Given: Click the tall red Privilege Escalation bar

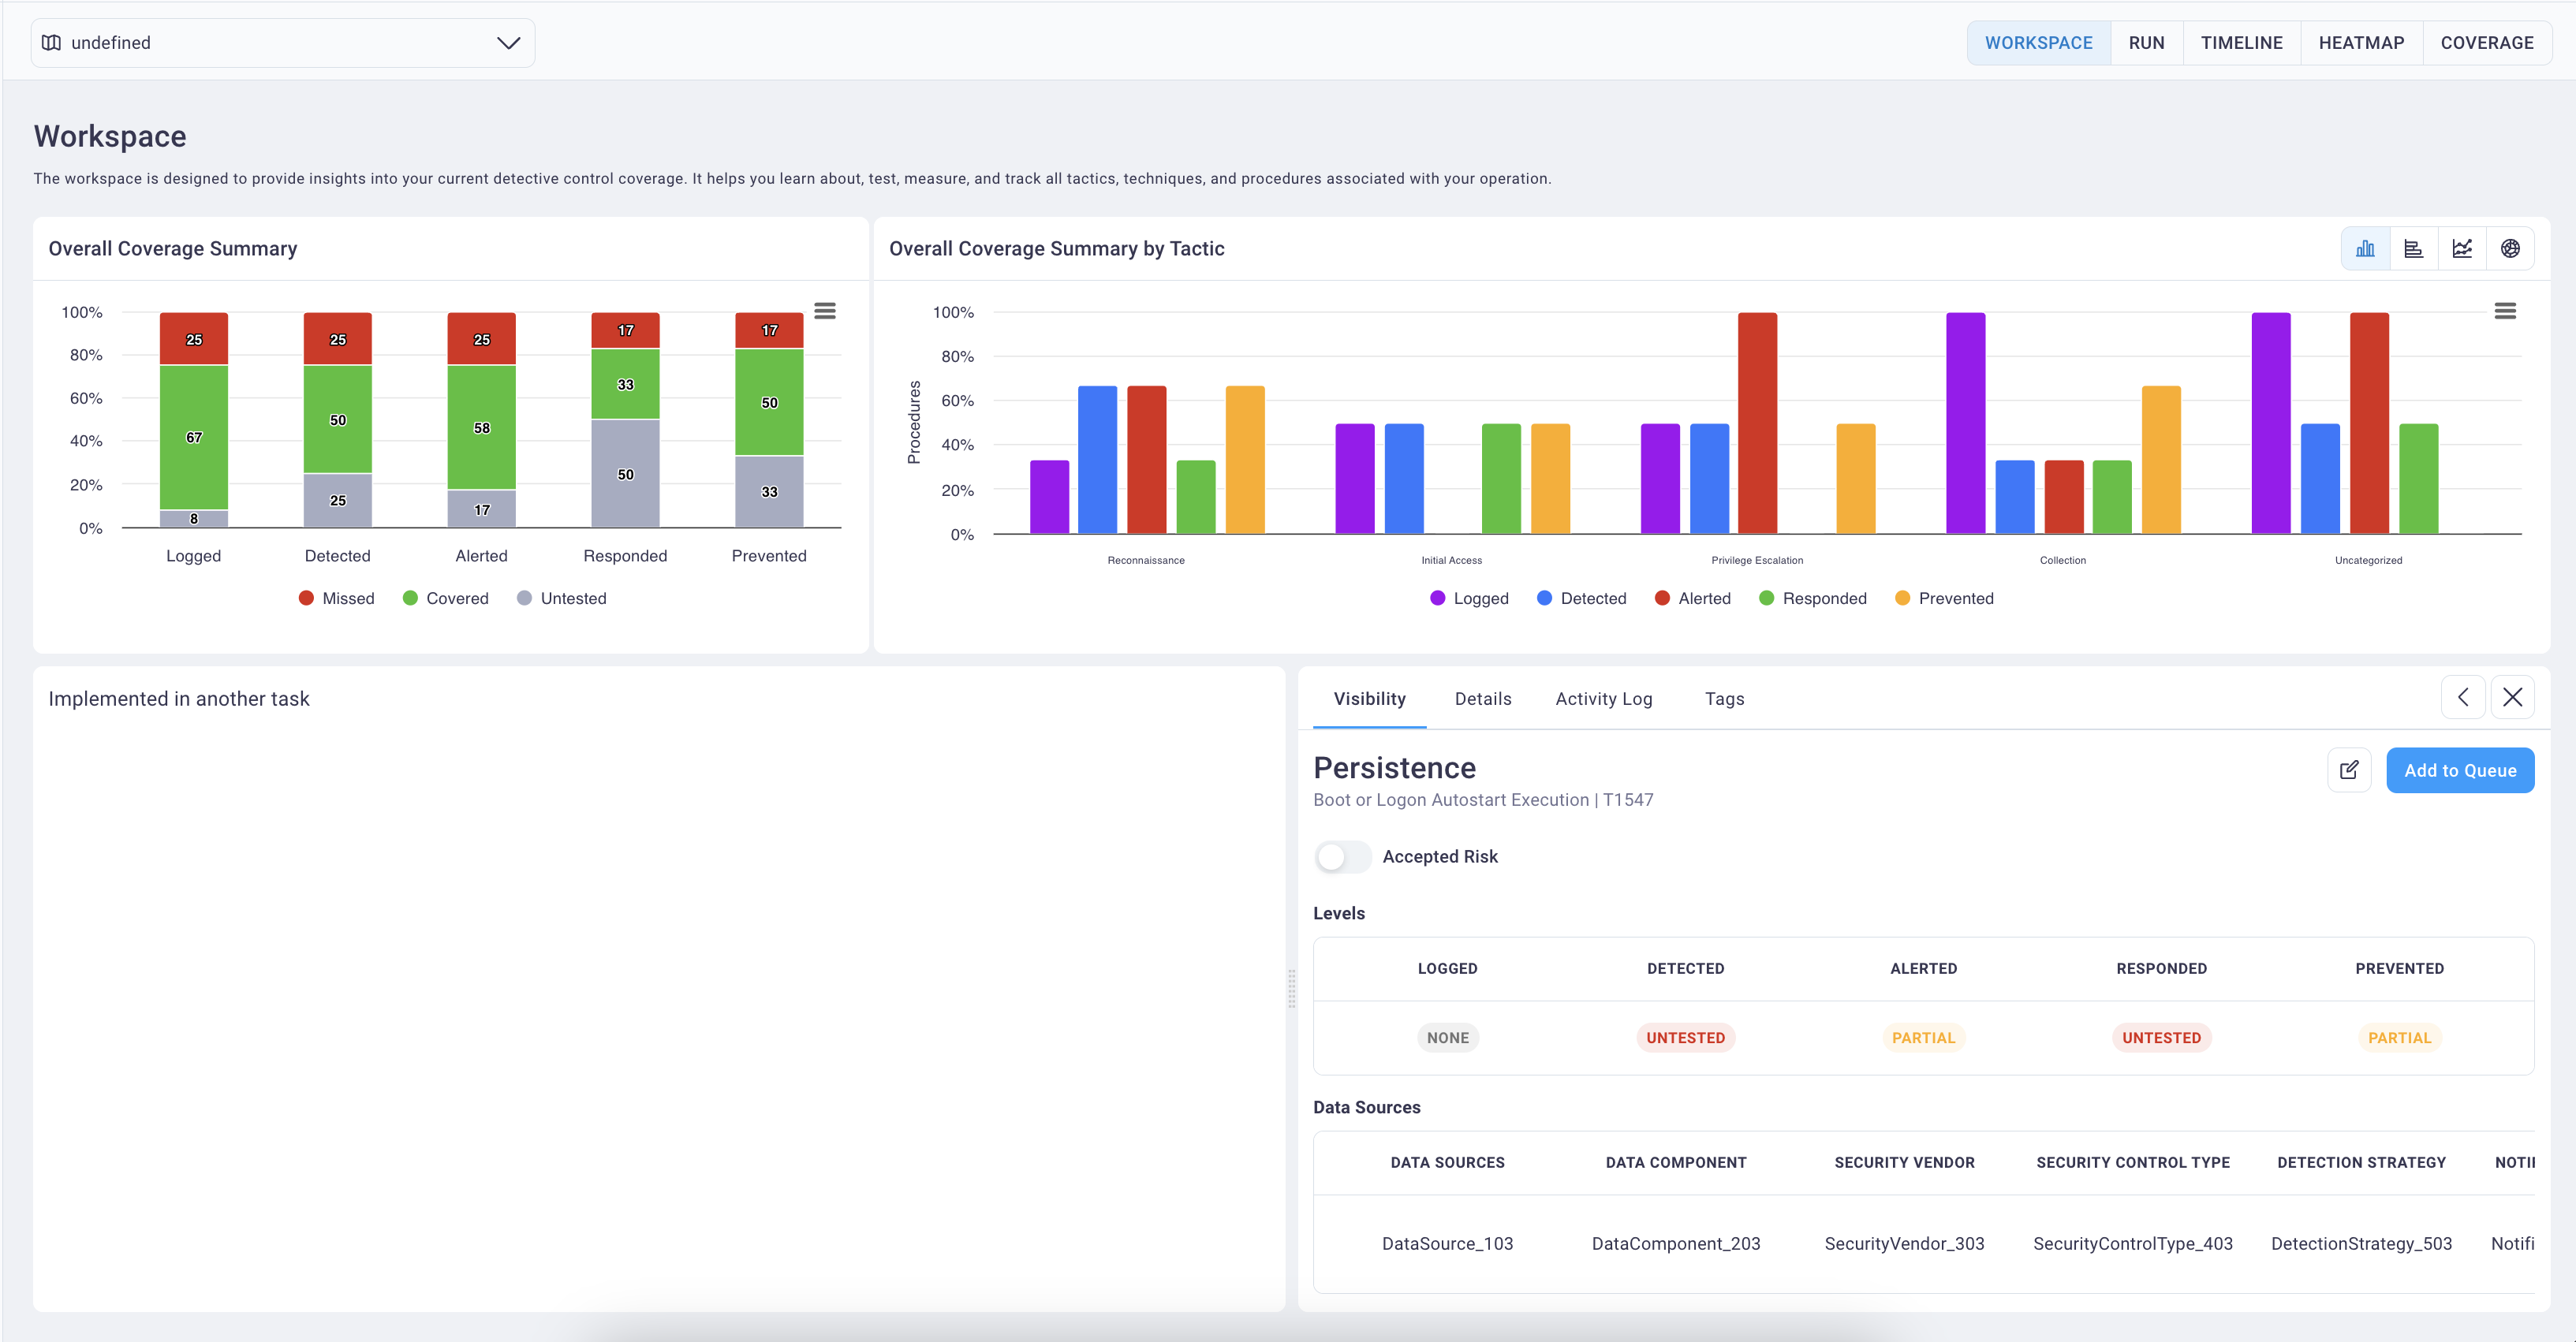Looking at the screenshot, I should [x=1757, y=423].
